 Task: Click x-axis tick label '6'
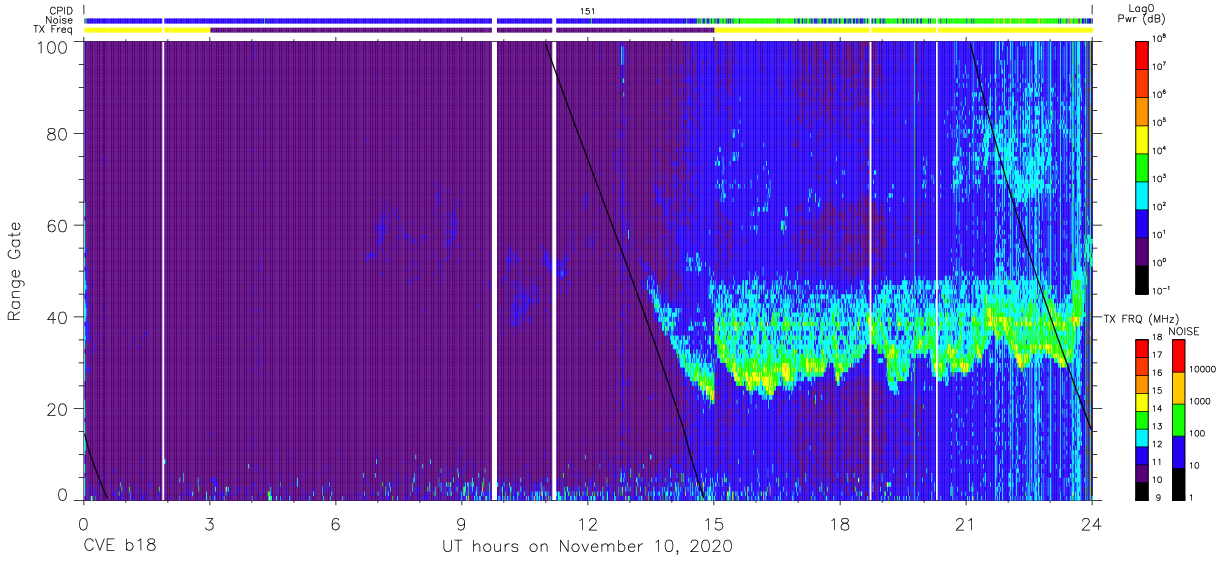click(x=335, y=523)
